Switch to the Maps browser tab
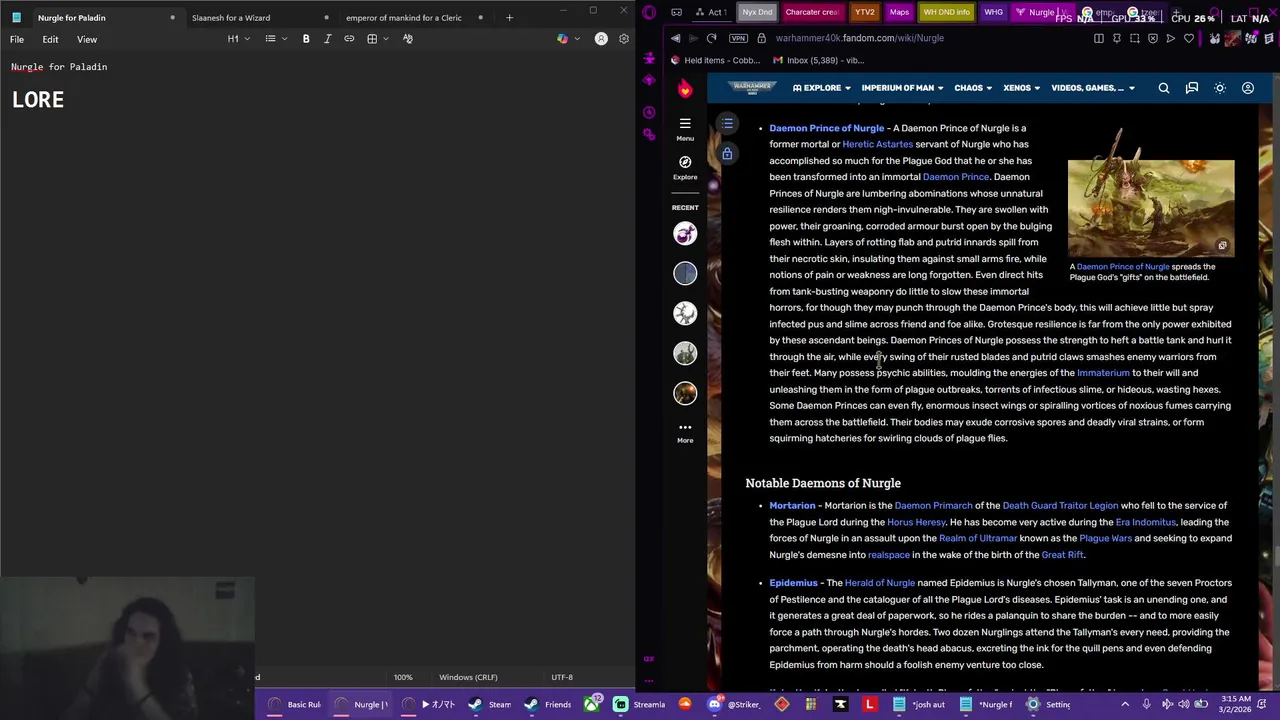This screenshot has width=1280, height=720. tap(899, 12)
